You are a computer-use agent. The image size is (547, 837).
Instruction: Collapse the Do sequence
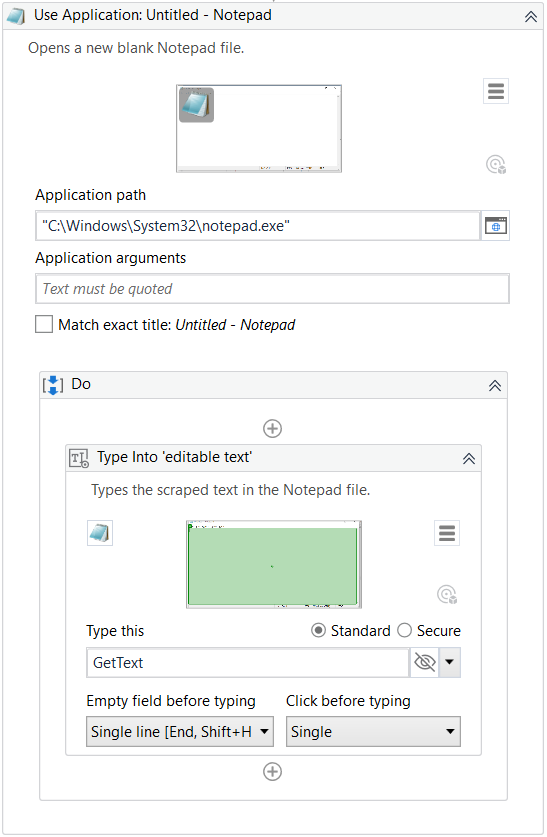click(495, 385)
